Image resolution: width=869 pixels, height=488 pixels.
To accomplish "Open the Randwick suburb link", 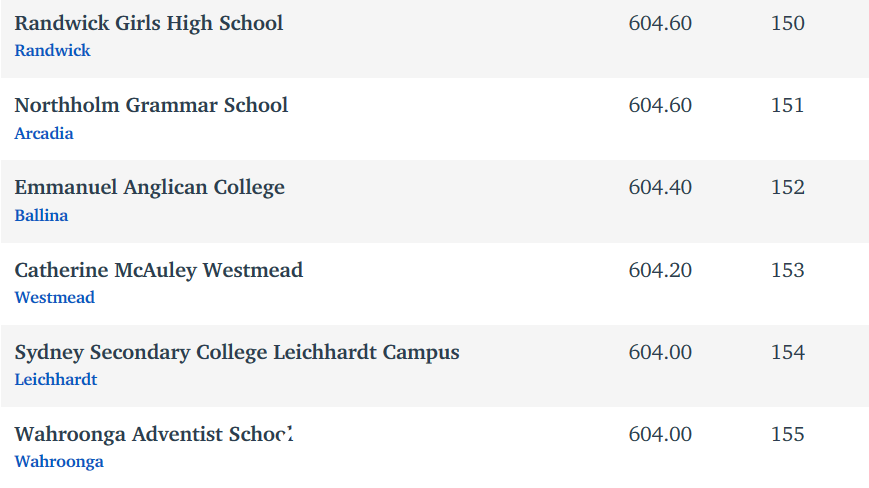I will pos(52,50).
